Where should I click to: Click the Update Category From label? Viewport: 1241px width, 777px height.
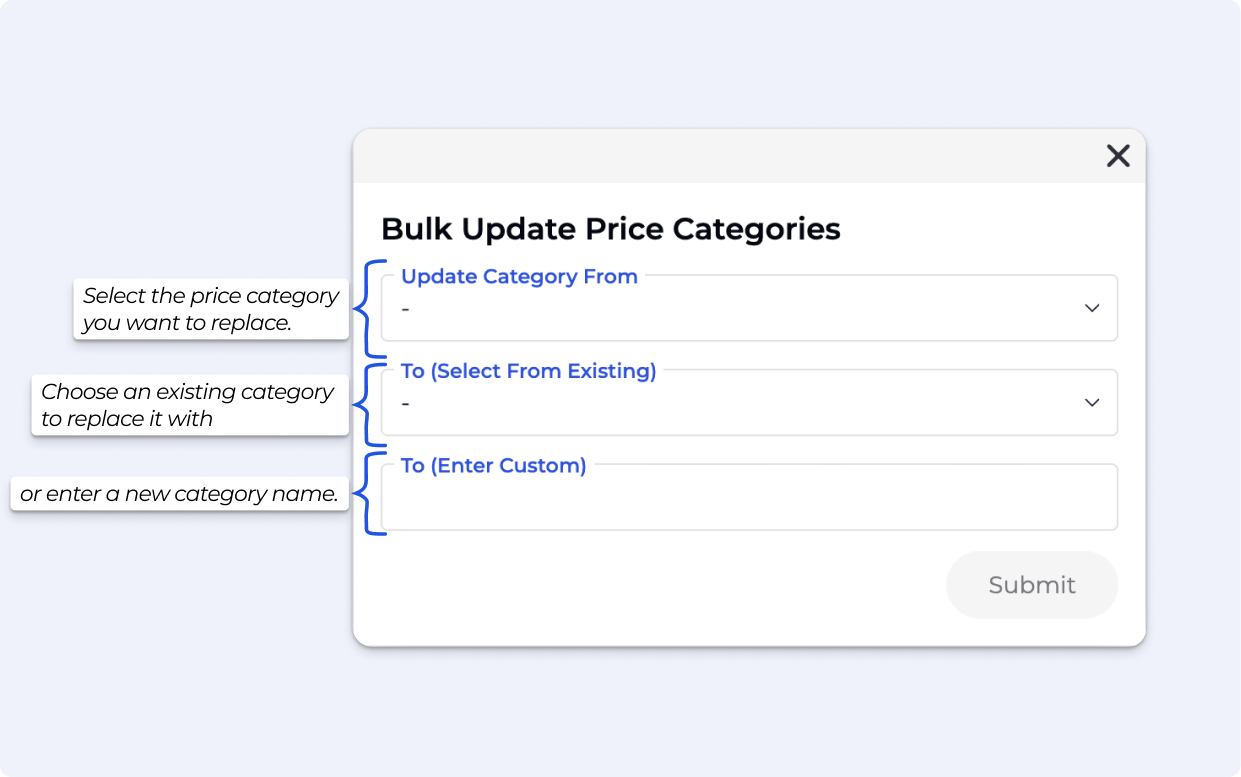click(x=519, y=277)
